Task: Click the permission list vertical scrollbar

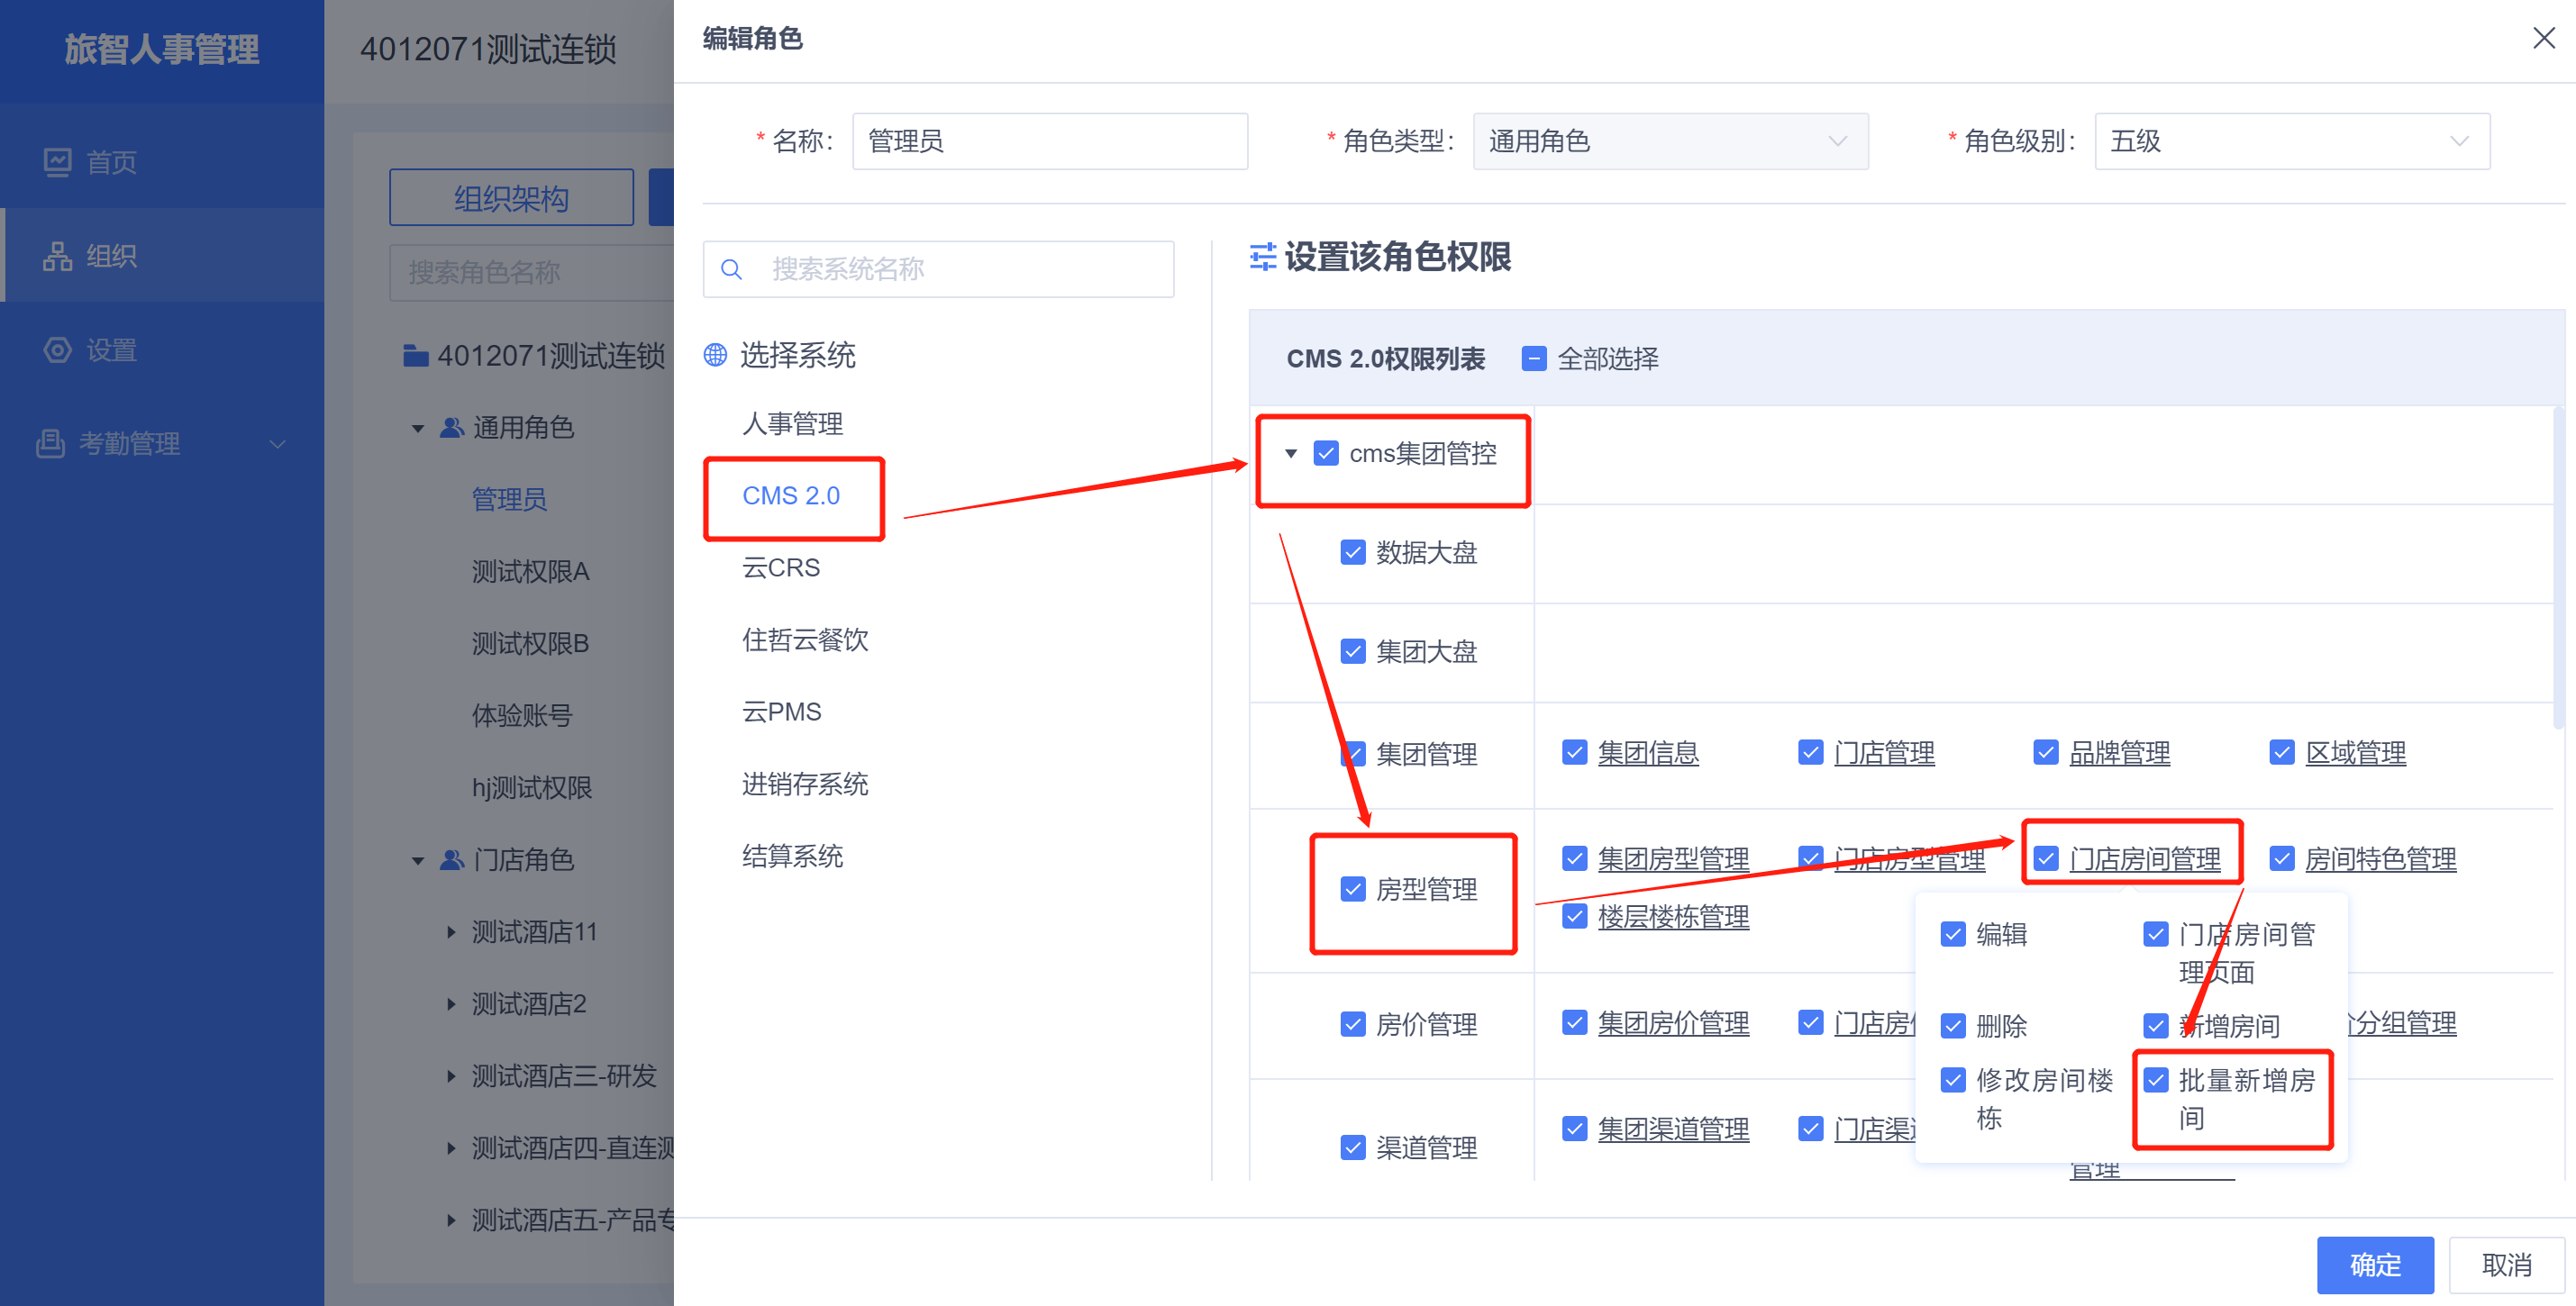Action: click(x=2558, y=568)
